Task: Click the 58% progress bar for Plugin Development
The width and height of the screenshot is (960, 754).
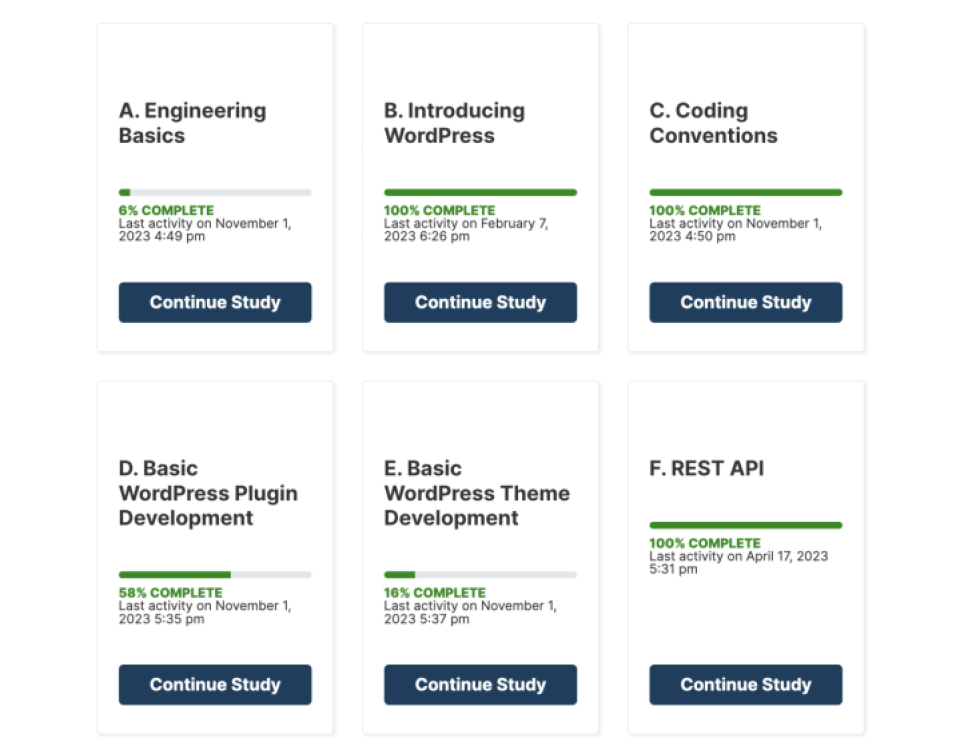Action: [x=215, y=575]
